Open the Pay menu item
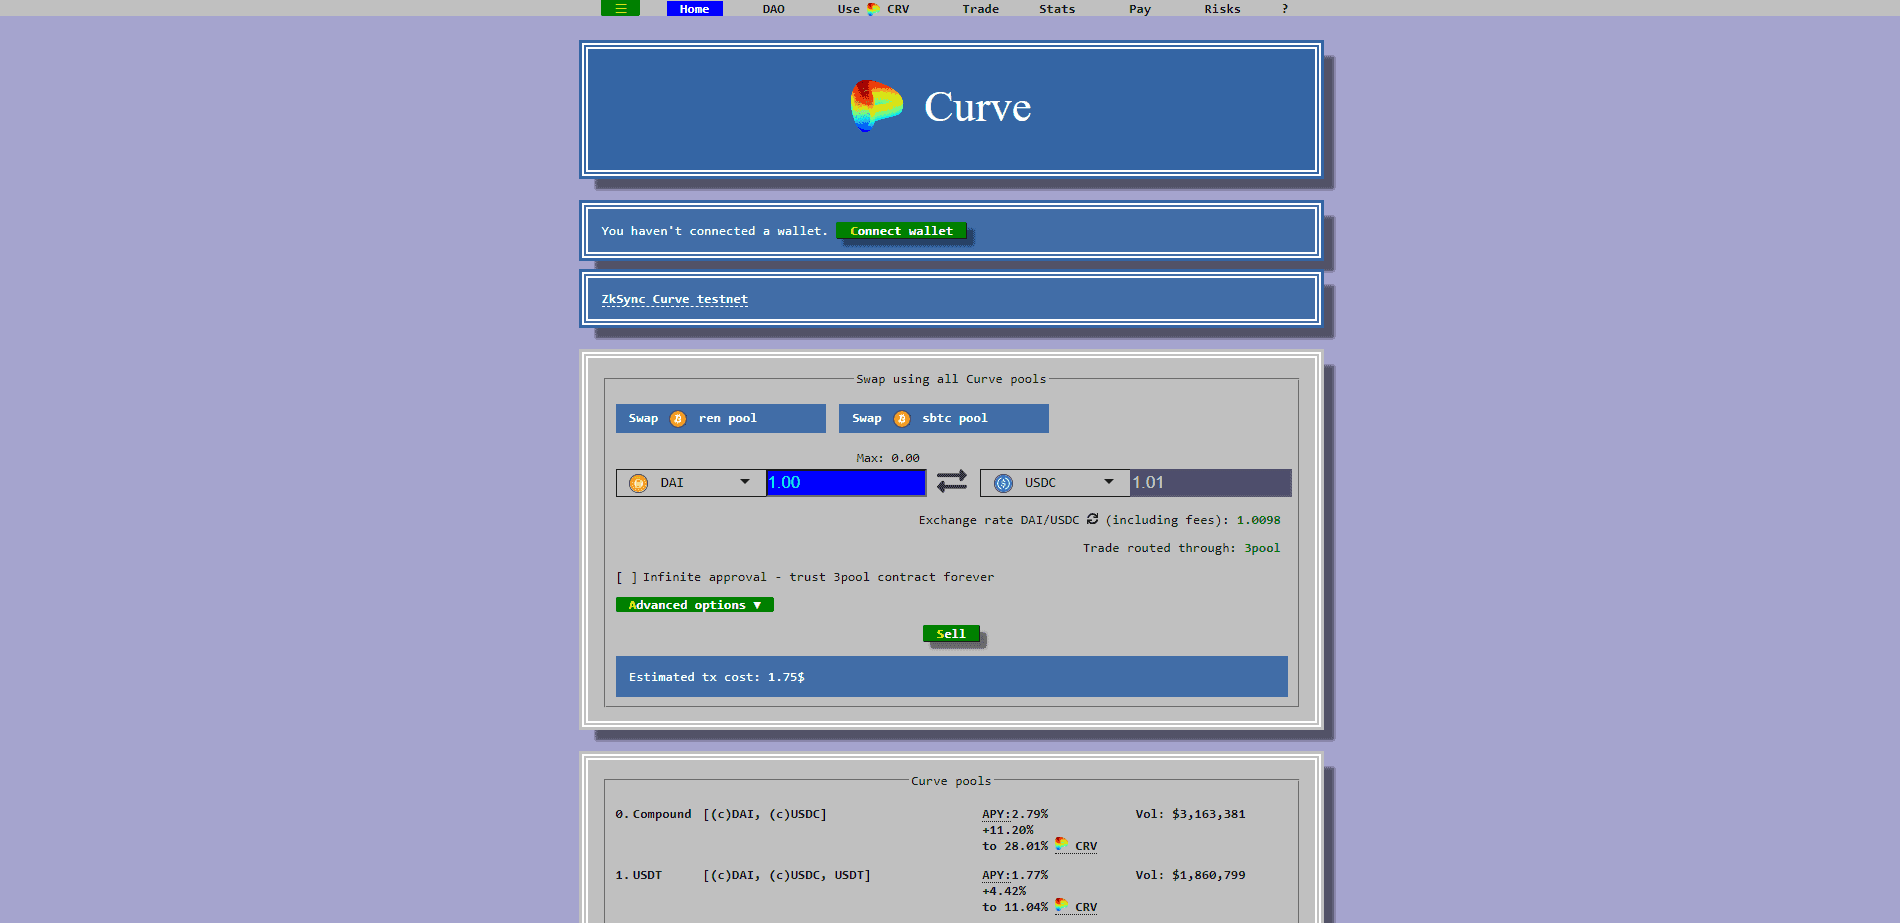 [x=1140, y=9]
